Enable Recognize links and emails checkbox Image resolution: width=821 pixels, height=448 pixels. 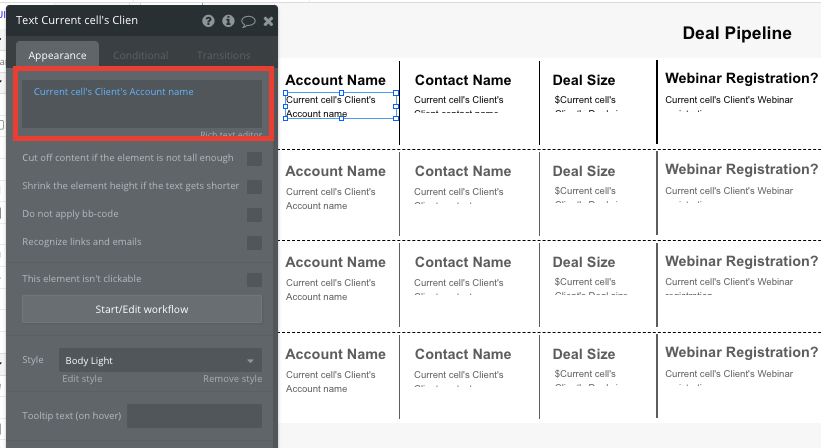click(254, 243)
